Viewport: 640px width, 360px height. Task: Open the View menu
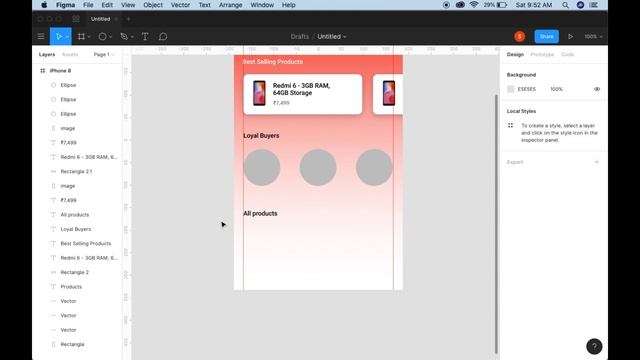pyautogui.click(x=128, y=5)
